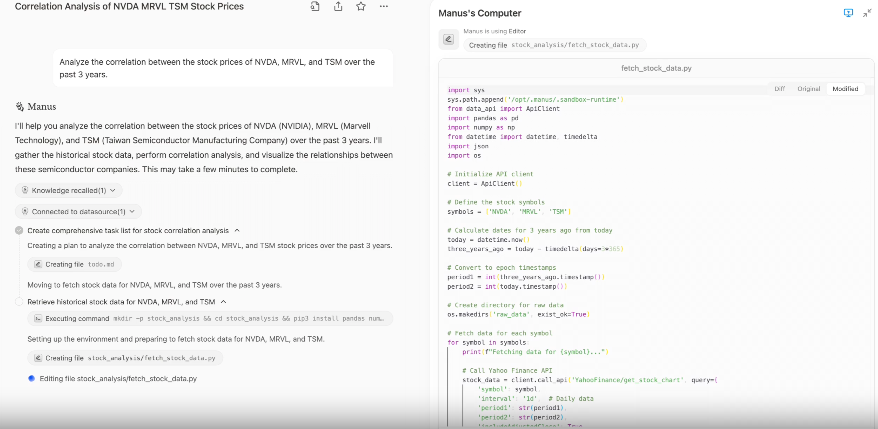Click the Editor tool icon

448,39
